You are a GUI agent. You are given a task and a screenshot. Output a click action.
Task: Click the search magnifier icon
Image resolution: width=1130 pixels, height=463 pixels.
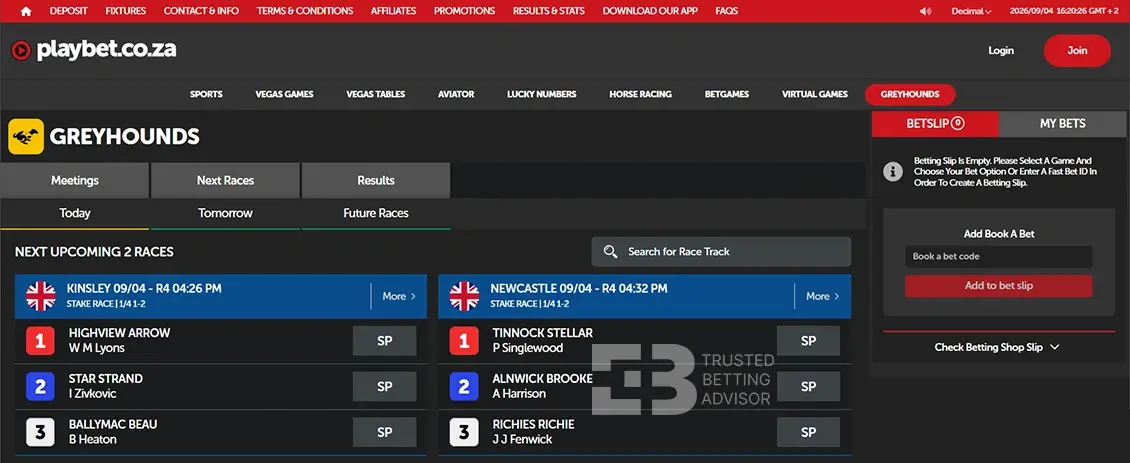pos(610,252)
